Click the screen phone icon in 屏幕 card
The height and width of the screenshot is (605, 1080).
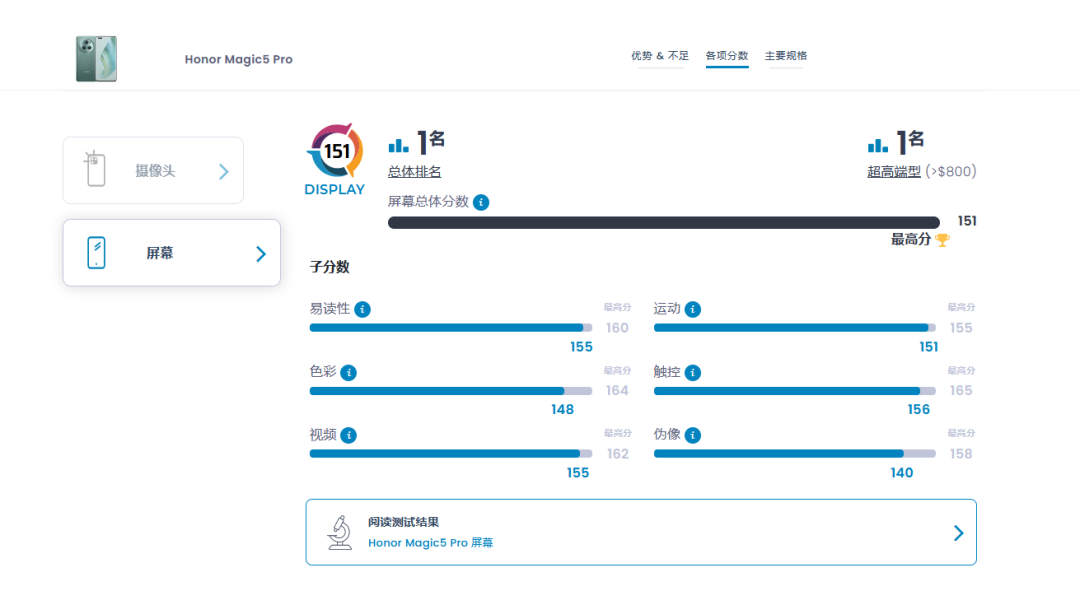pos(96,253)
